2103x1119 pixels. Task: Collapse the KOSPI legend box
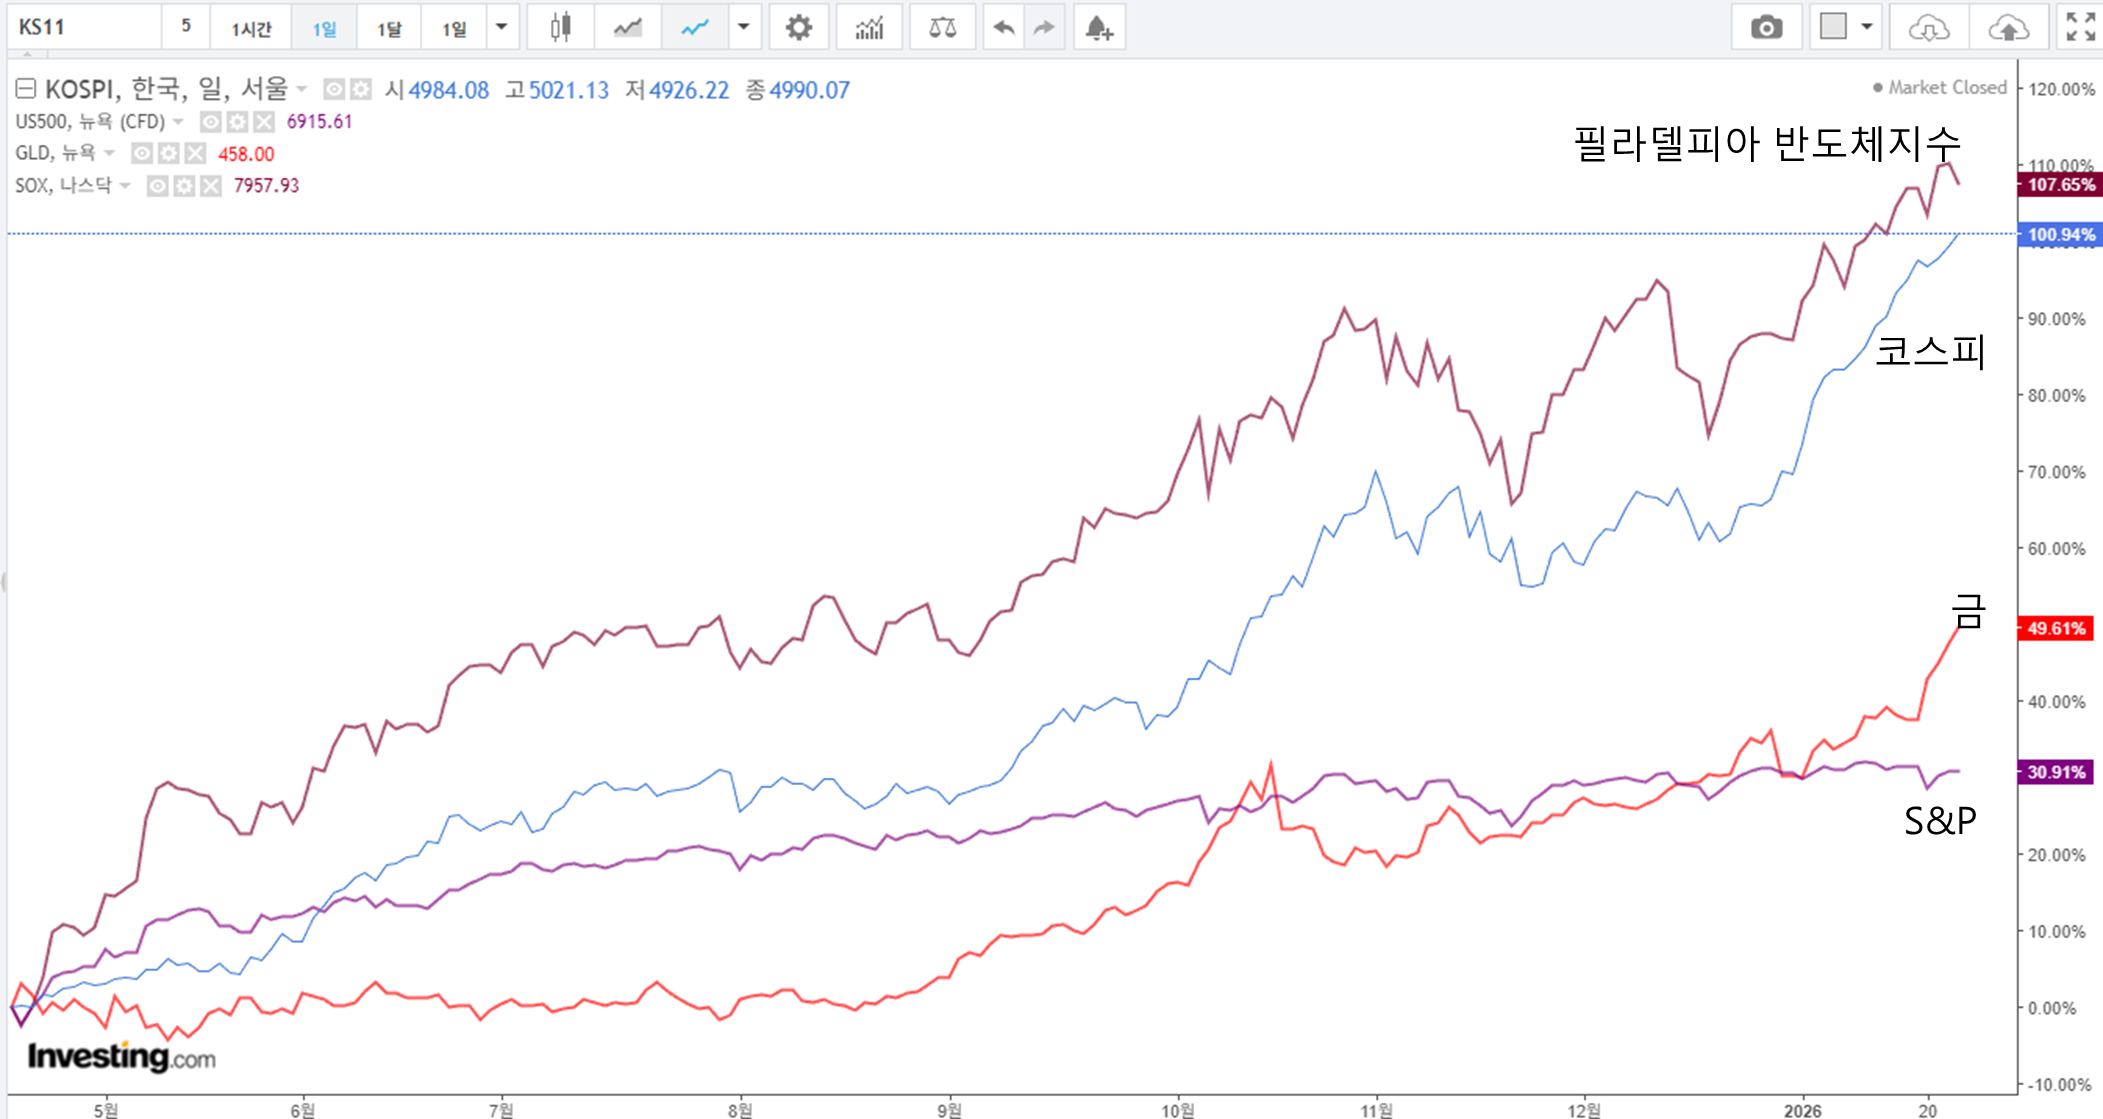pos(26,90)
